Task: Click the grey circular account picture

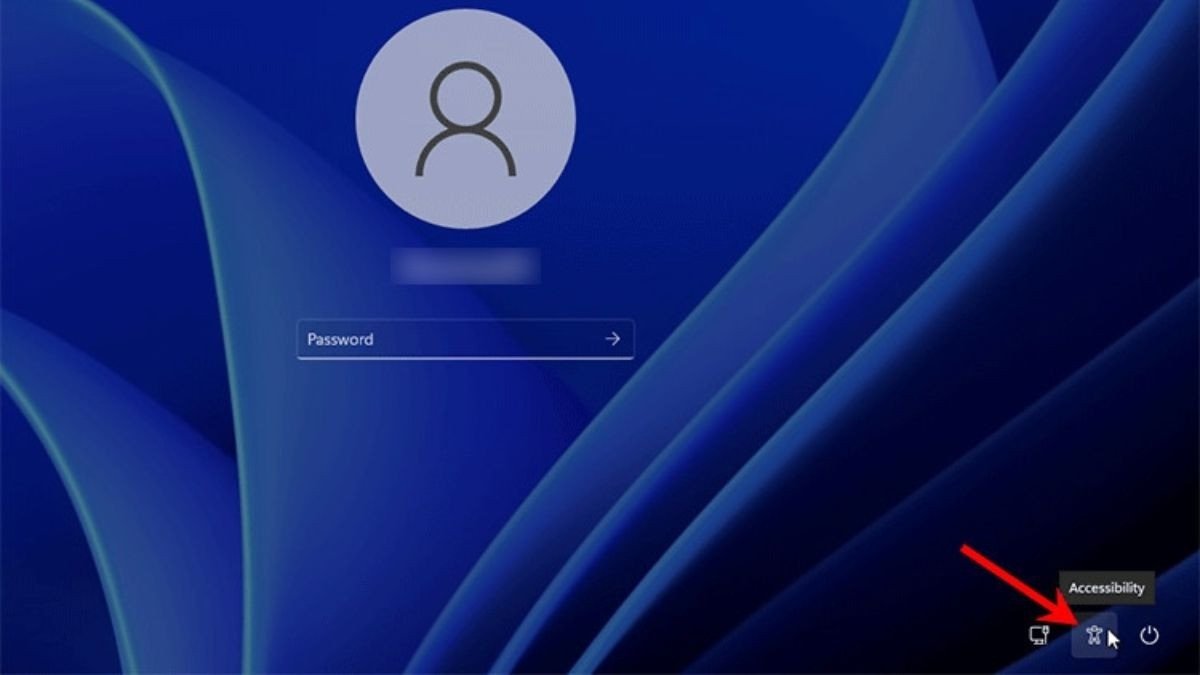Action: point(465,119)
